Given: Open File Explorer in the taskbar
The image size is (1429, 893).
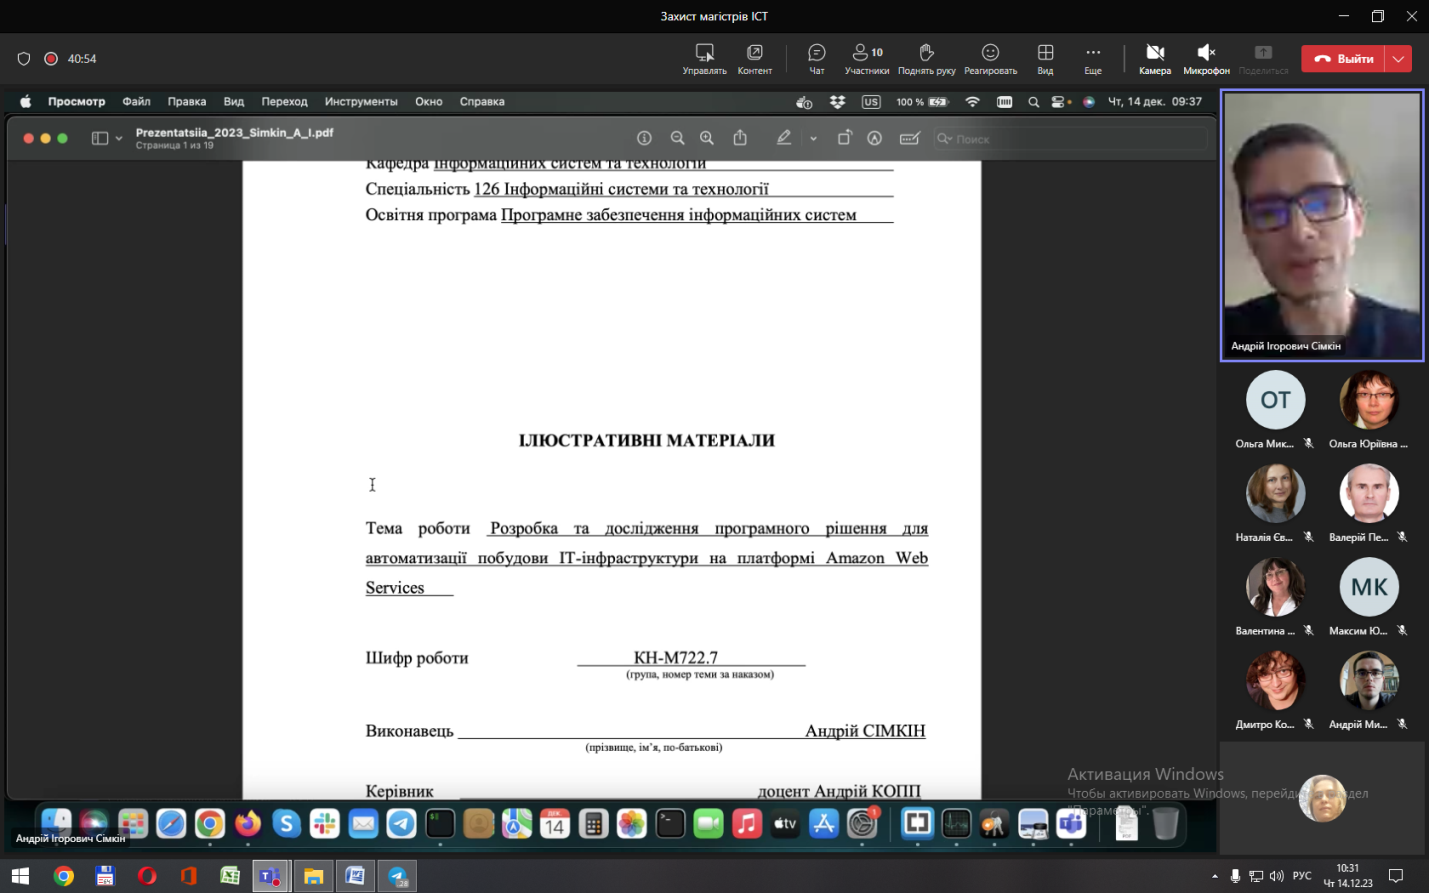Looking at the screenshot, I should (313, 876).
